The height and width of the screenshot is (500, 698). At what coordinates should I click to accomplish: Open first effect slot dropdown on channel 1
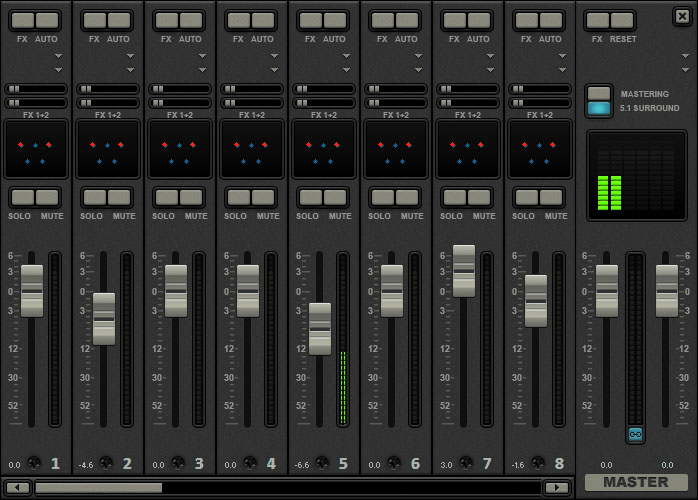tap(58, 56)
